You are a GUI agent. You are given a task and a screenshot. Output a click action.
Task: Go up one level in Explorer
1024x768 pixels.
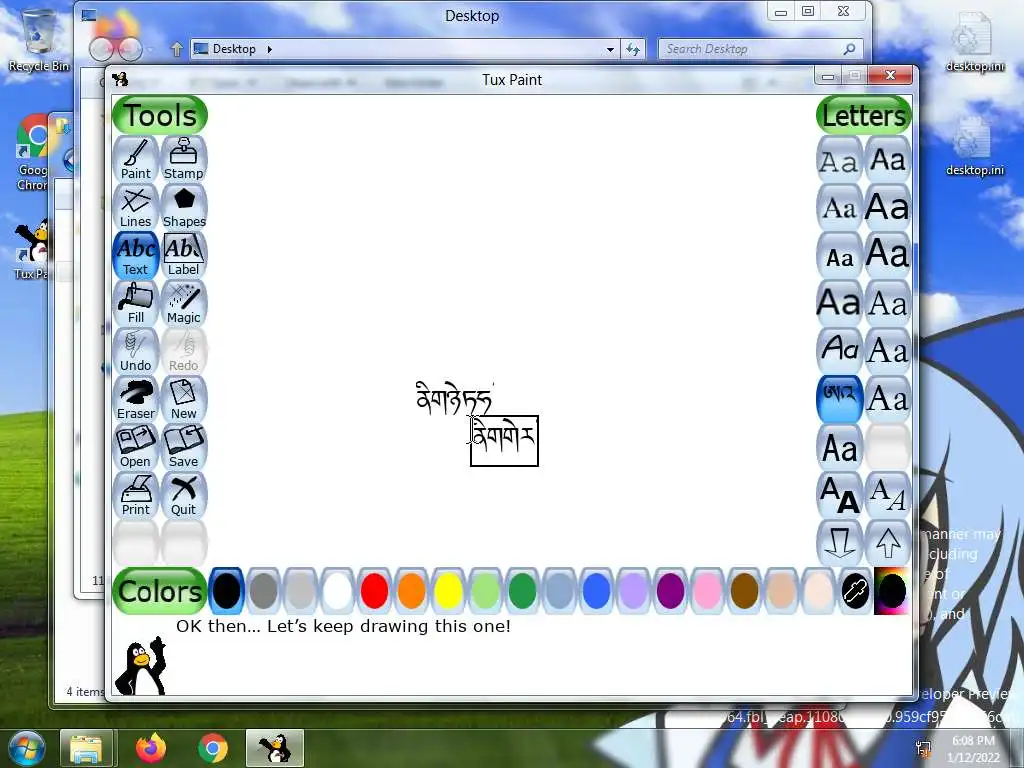coord(176,49)
